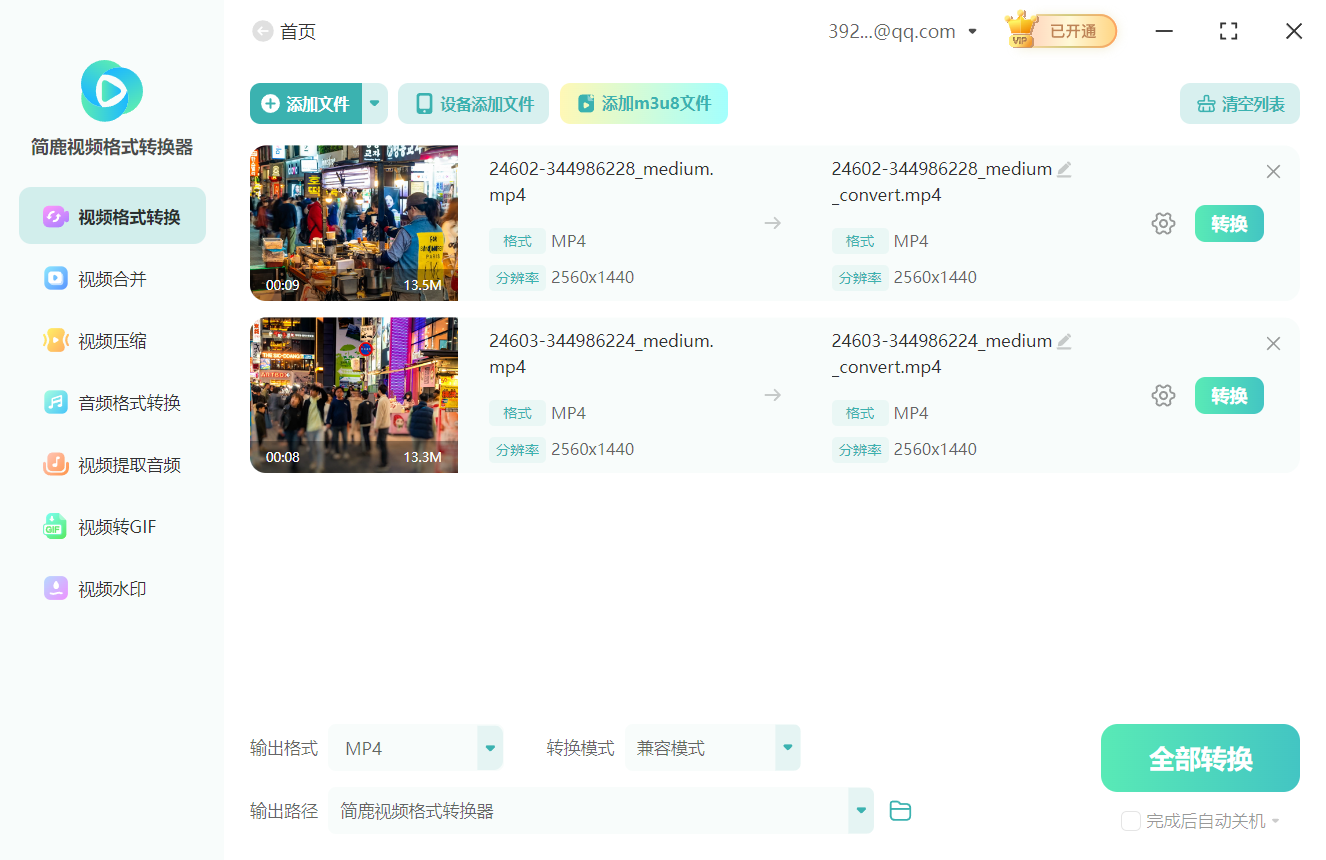Expand the 转换模式 兼容模式 dropdown

click(787, 747)
